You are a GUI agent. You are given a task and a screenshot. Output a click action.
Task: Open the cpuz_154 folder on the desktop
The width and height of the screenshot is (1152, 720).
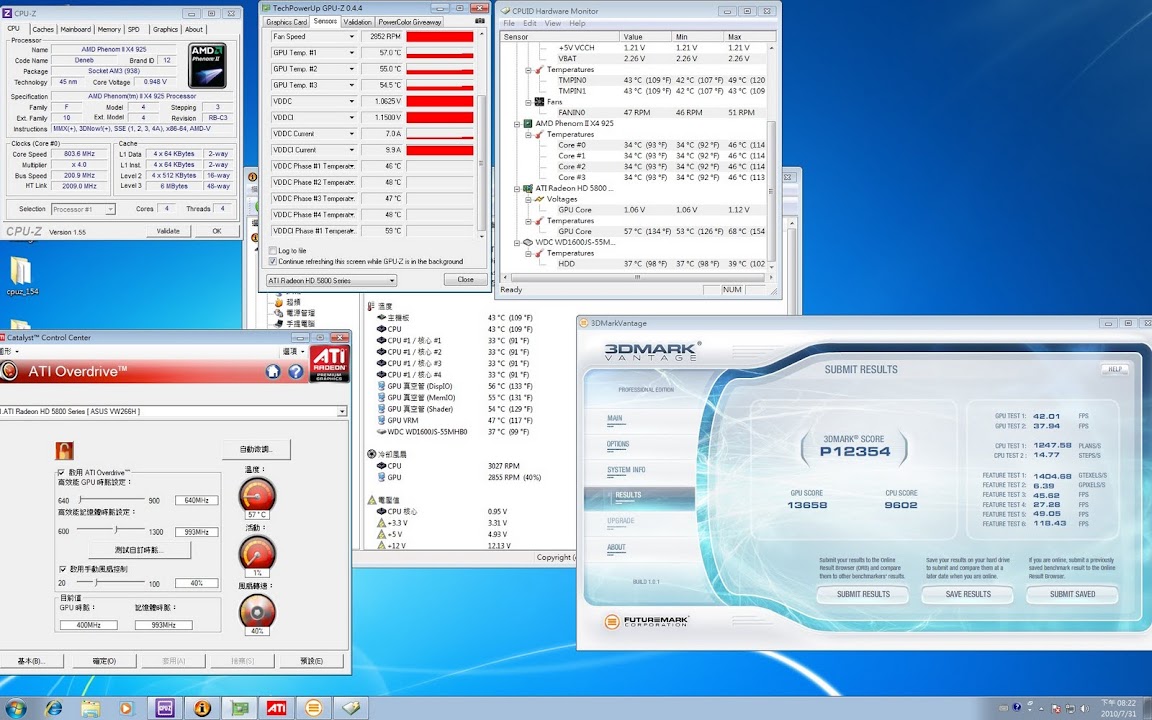tap(22, 276)
